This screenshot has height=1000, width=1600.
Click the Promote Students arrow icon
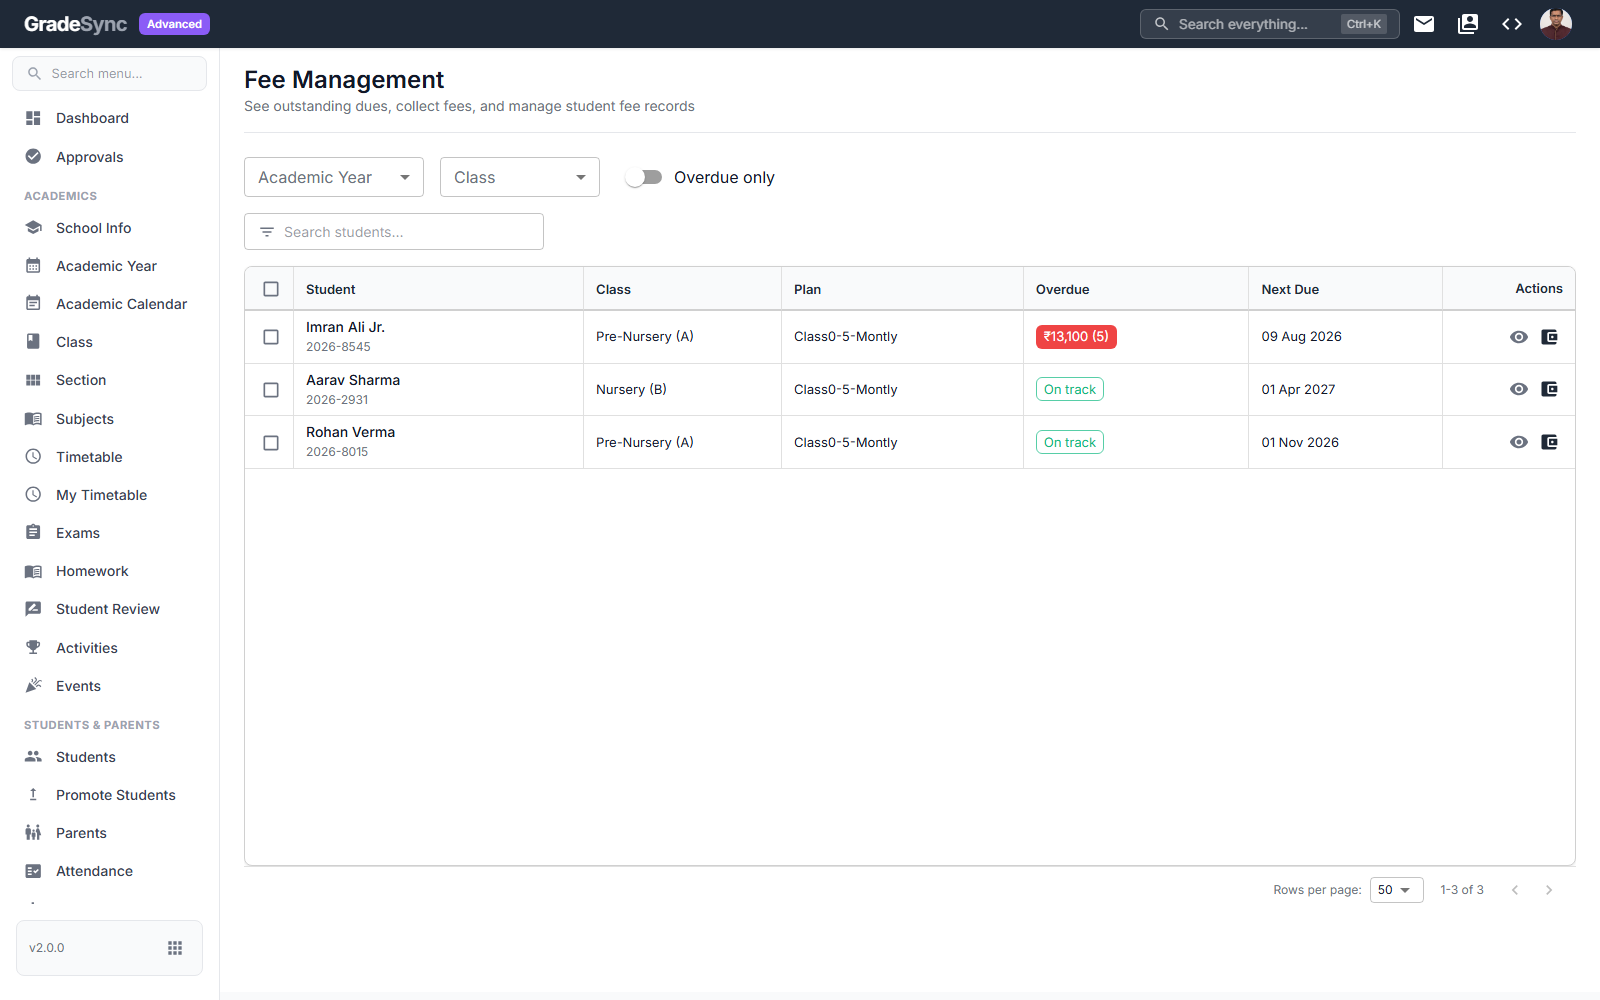pos(33,794)
